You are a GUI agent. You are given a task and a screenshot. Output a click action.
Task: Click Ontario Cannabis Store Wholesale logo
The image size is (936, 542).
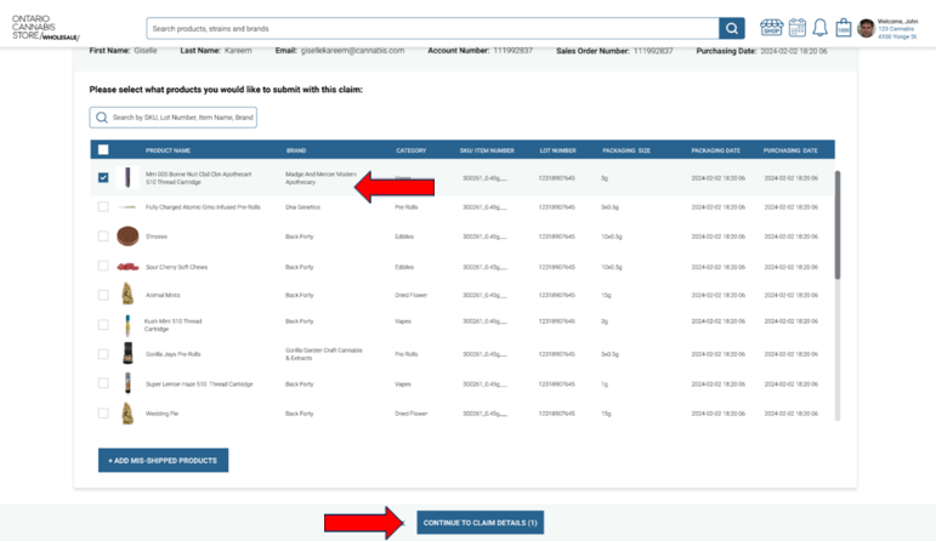pos(45,27)
